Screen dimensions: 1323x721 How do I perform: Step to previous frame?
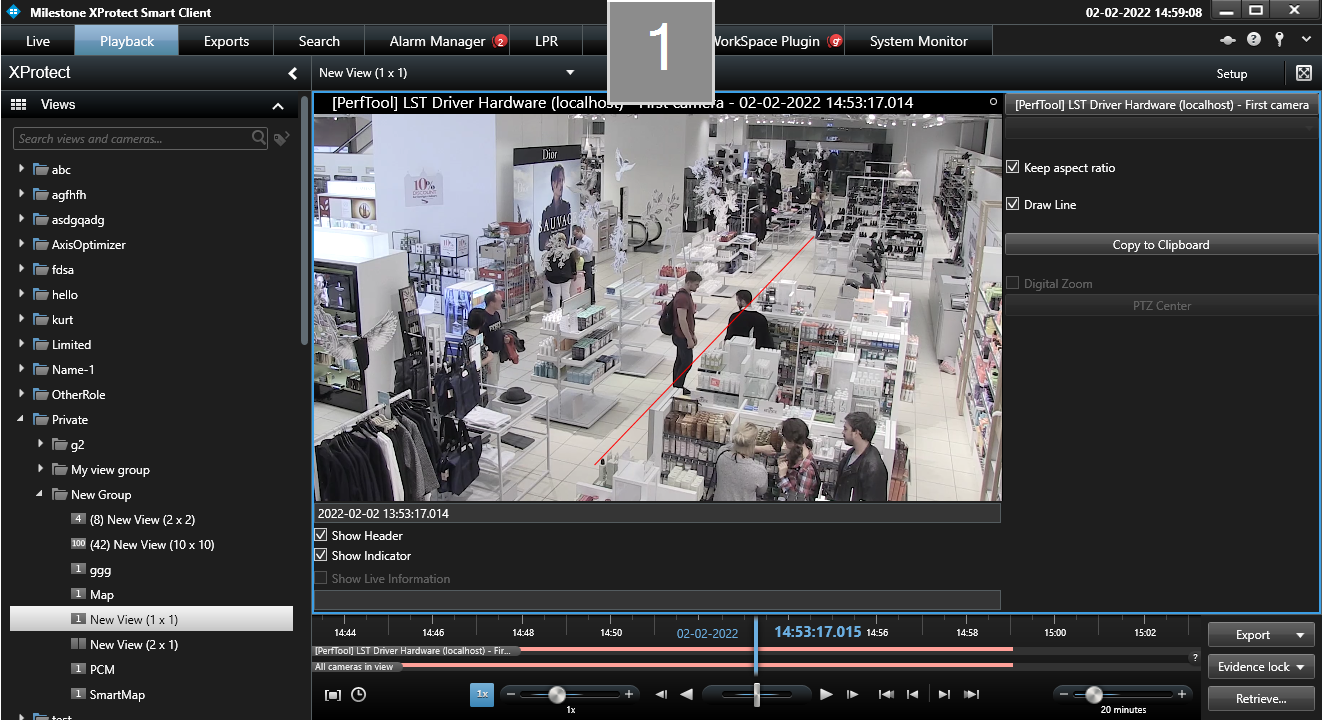click(x=661, y=694)
